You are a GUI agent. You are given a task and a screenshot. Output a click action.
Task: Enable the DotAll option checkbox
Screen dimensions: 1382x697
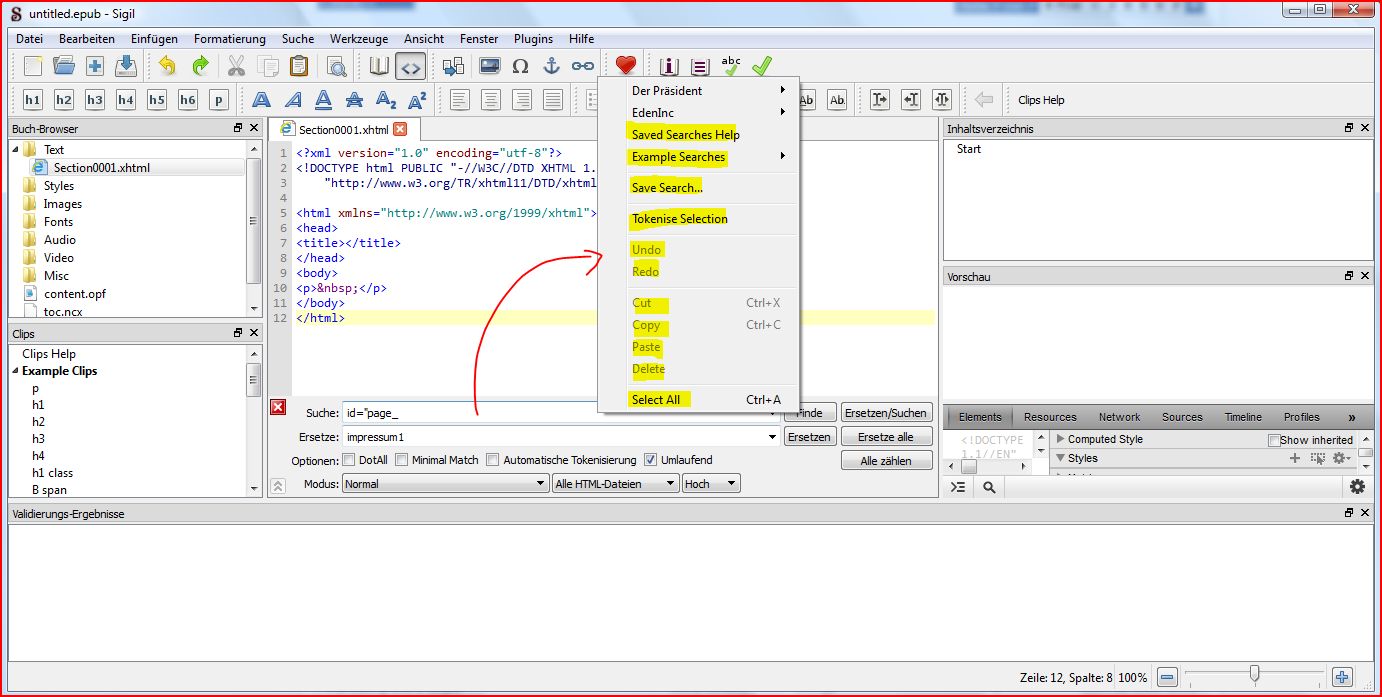(x=349, y=460)
